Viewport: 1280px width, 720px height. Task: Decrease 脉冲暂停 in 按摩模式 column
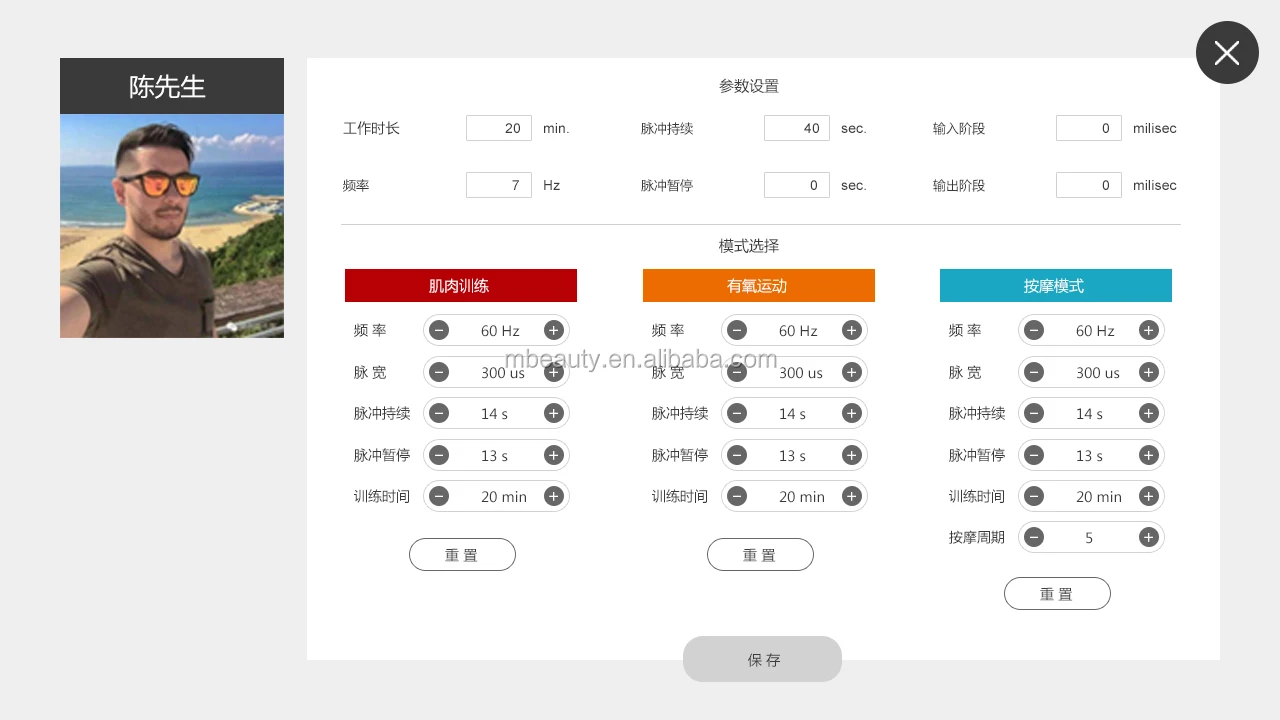1034,455
